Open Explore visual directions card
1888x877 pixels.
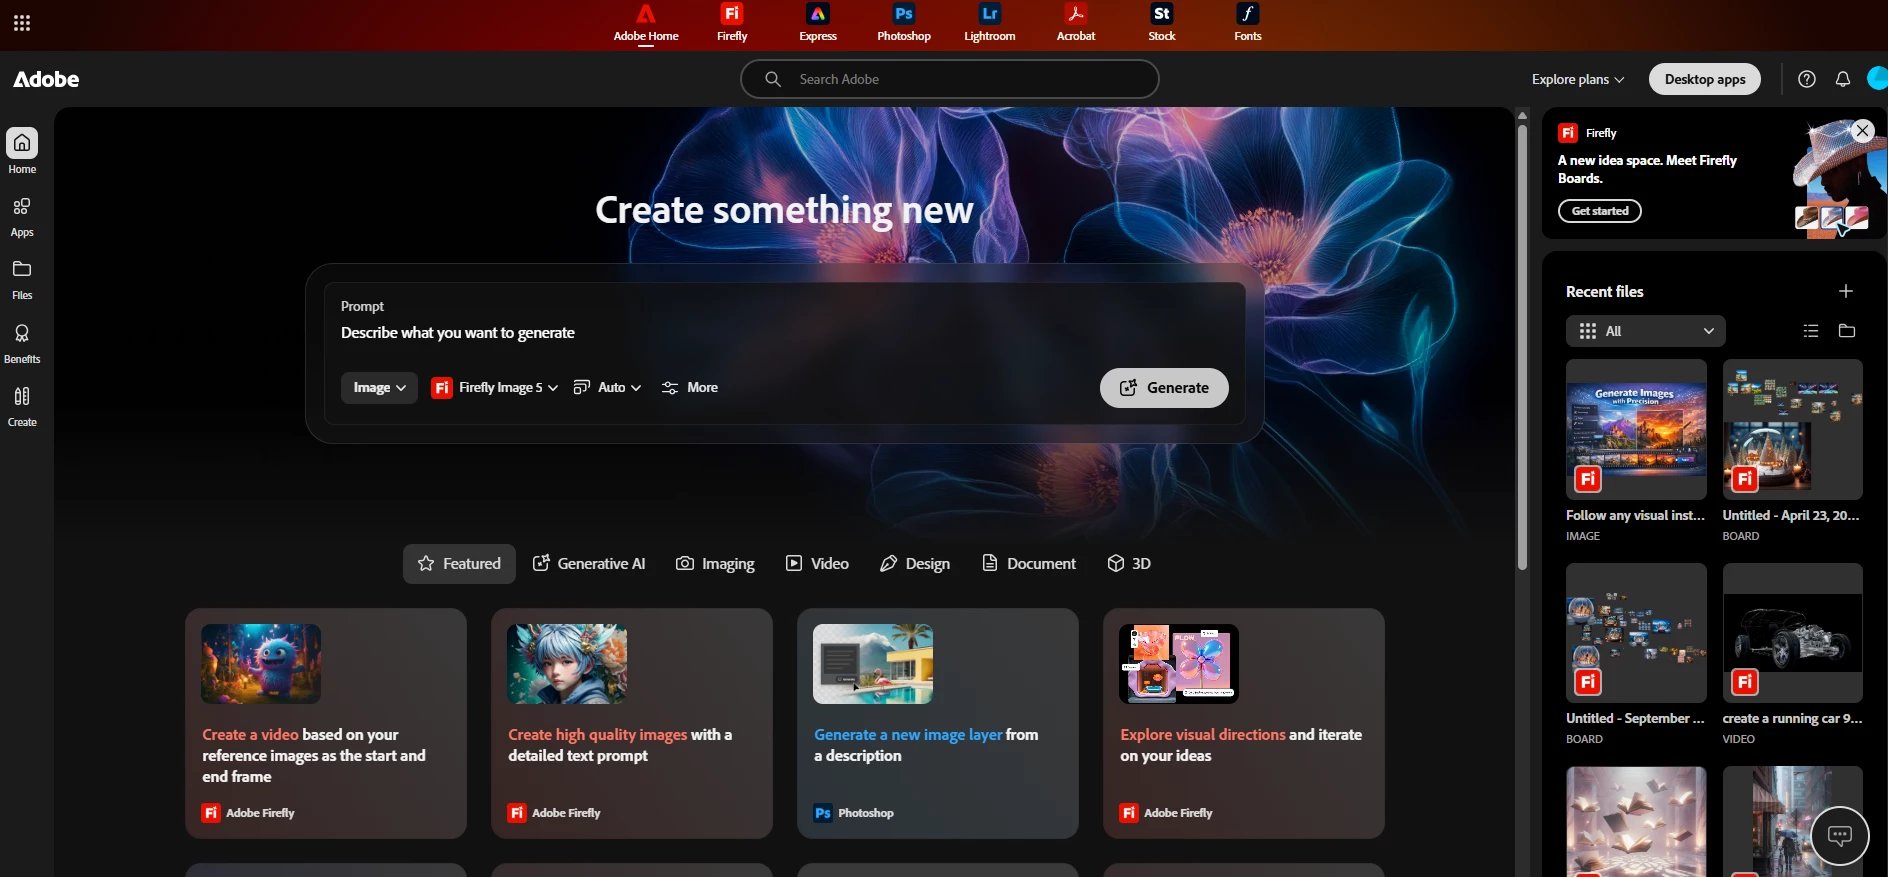(x=1244, y=723)
